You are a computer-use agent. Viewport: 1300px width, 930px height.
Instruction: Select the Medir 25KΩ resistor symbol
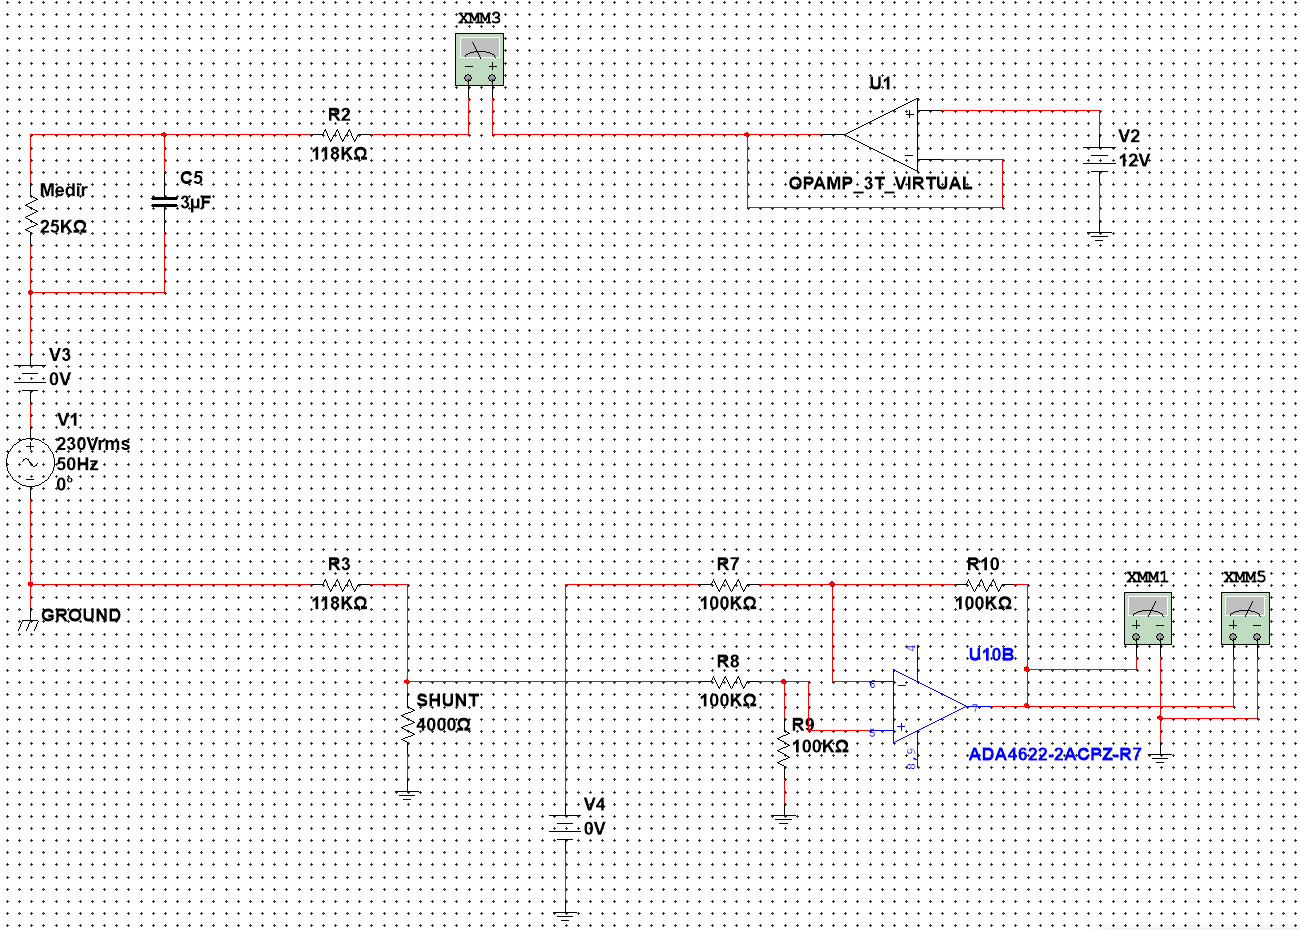[x=31, y=214]
